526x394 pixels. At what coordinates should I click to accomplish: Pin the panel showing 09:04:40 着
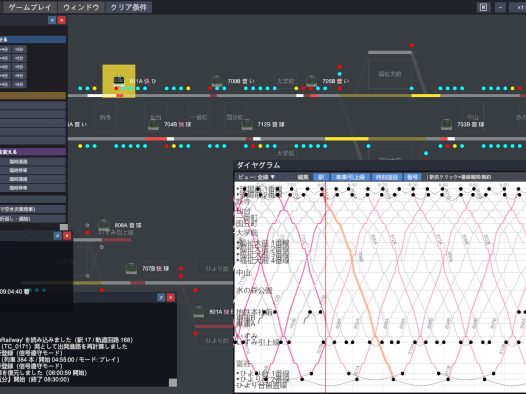pyautogui.click(x=58, y=236)
